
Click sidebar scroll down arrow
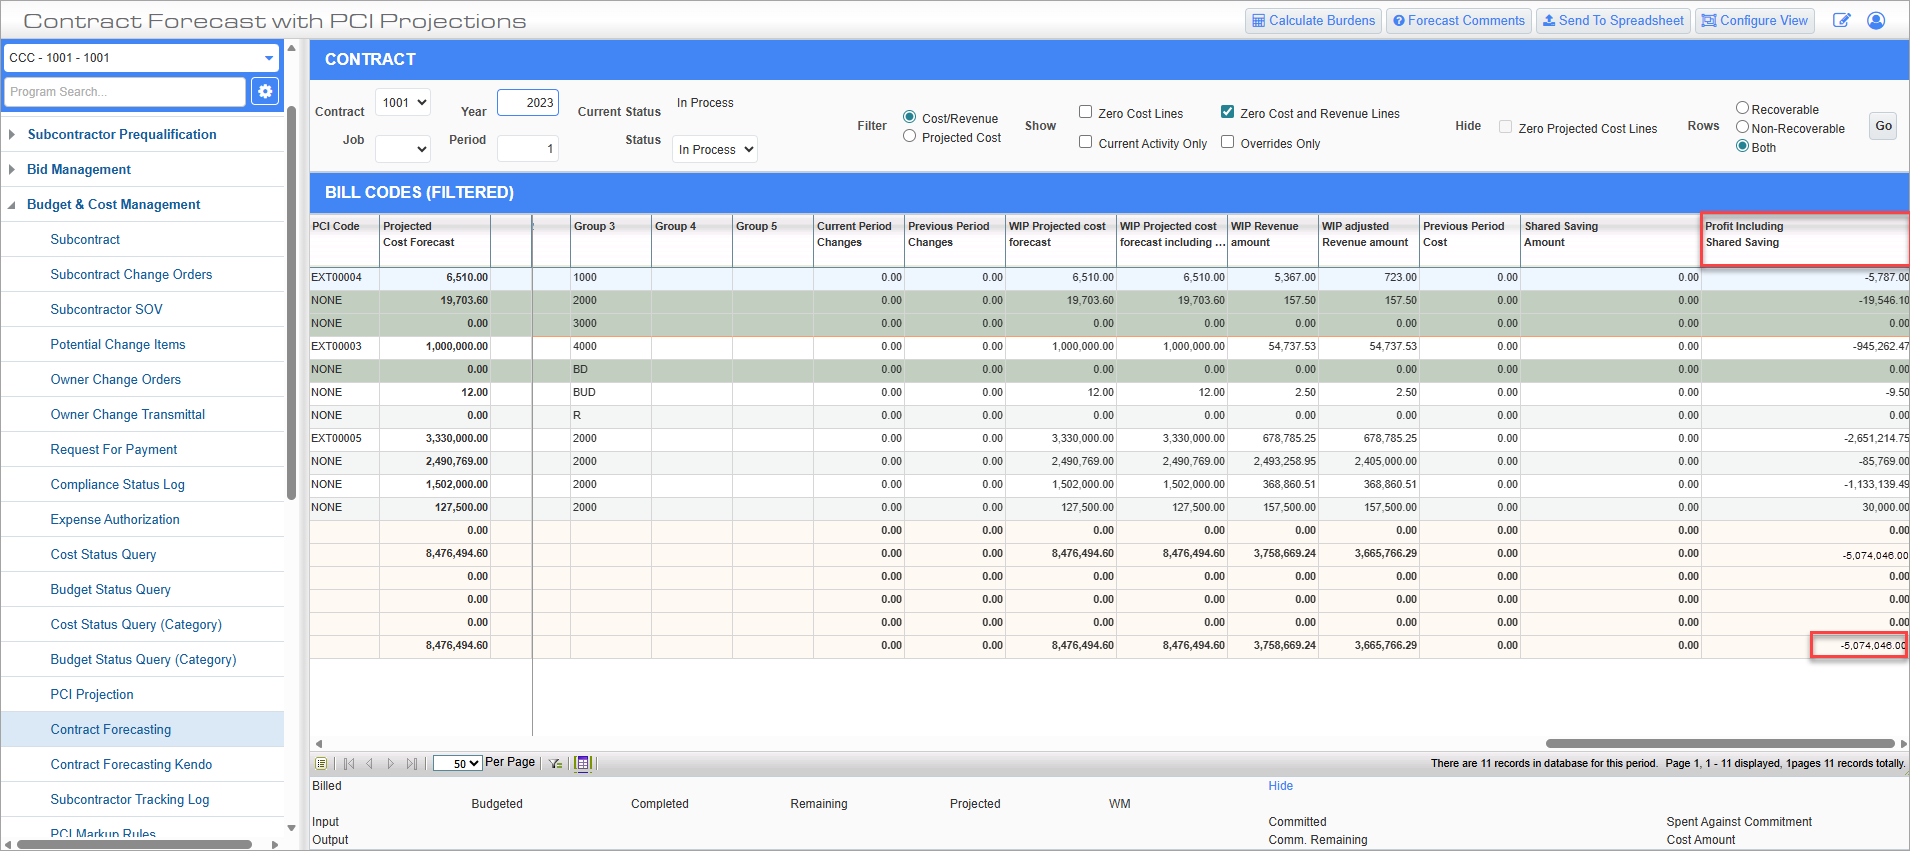point(291,827)
